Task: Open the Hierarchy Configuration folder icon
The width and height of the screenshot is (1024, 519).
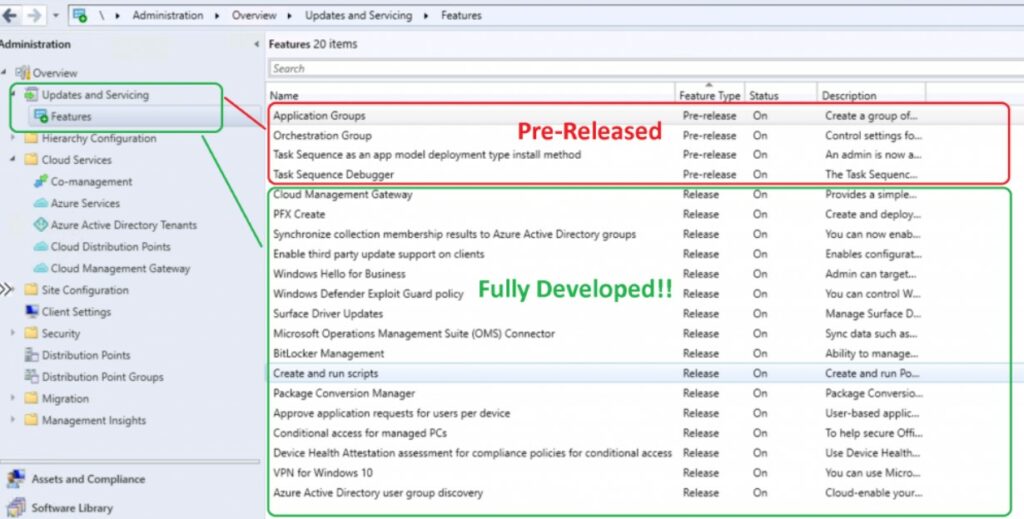Action: [31, 138]
